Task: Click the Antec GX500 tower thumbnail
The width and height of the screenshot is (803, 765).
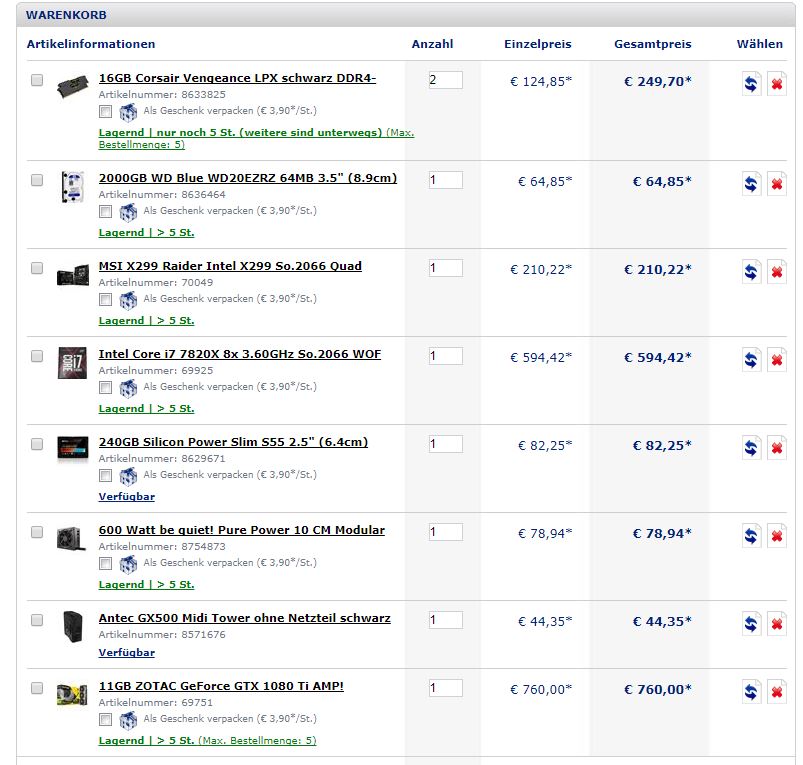Action: 73,626
